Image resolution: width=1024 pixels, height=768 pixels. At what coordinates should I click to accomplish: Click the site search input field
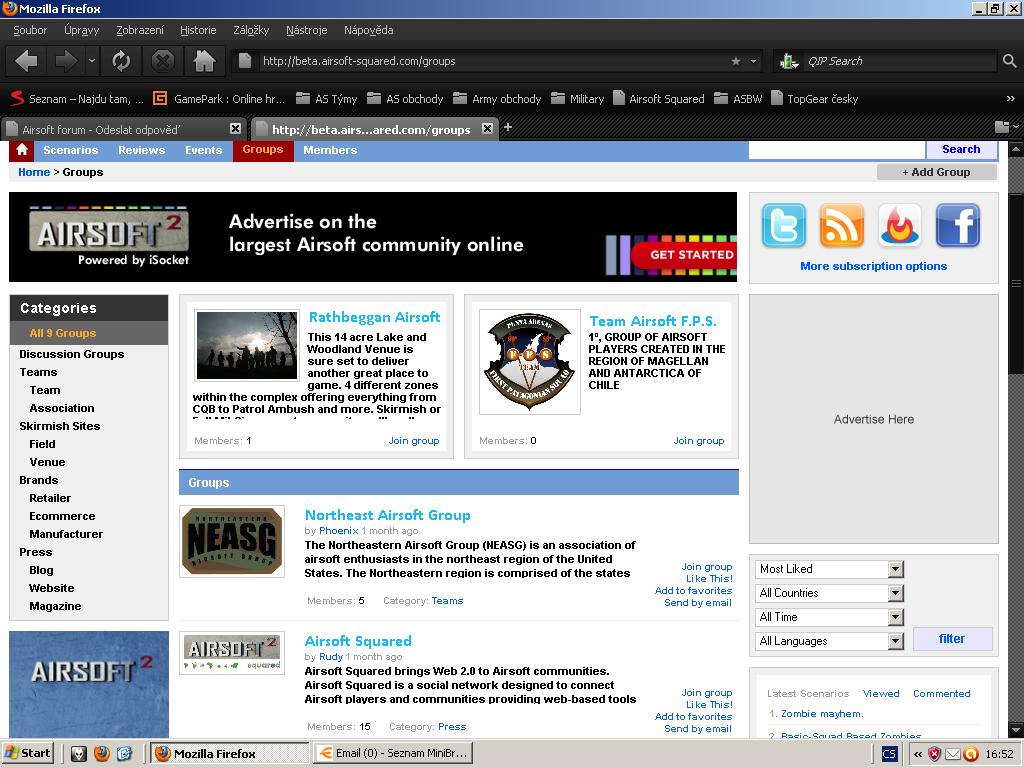pyautogui.click(x=836, y=150)
